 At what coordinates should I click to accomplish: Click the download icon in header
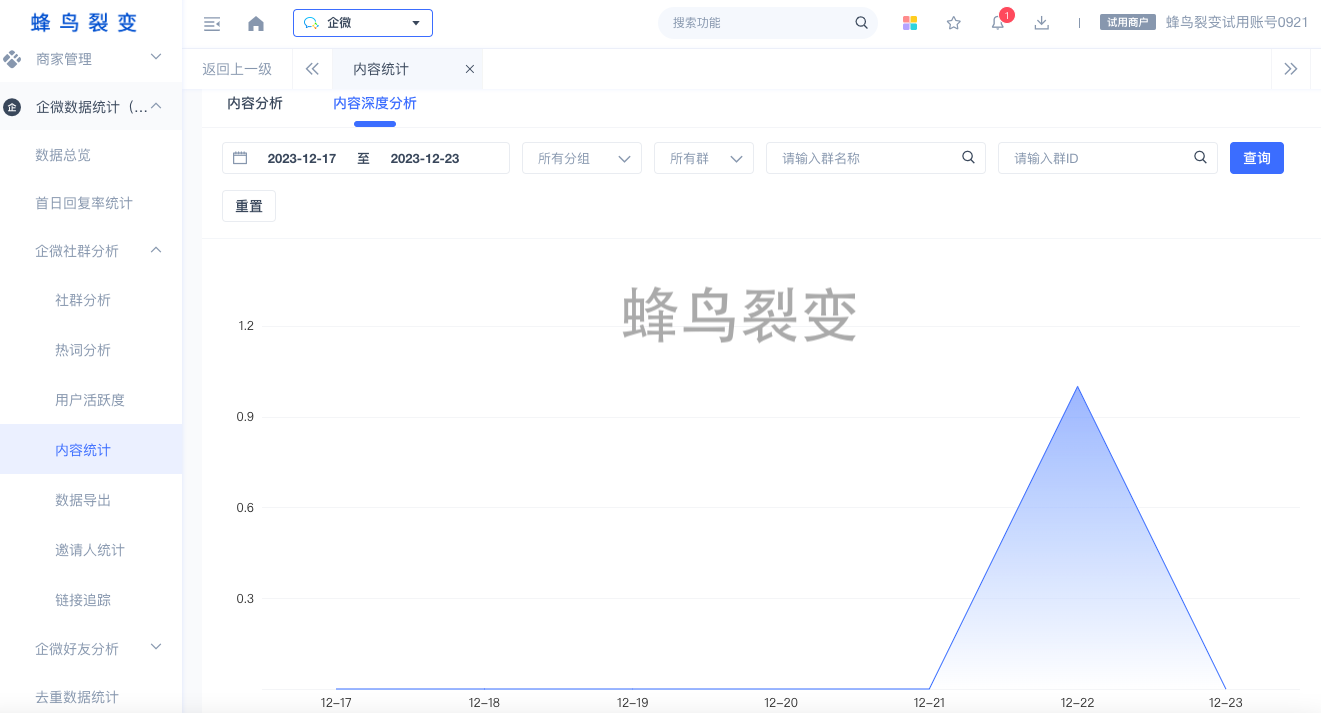click(1042, 23)
